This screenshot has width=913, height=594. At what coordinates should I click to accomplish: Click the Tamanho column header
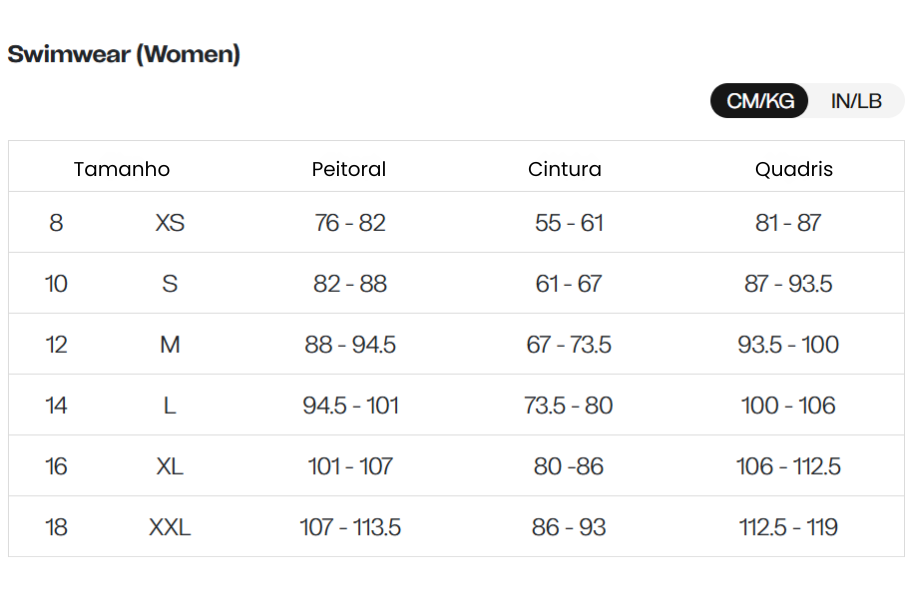[x=122, y=169]
